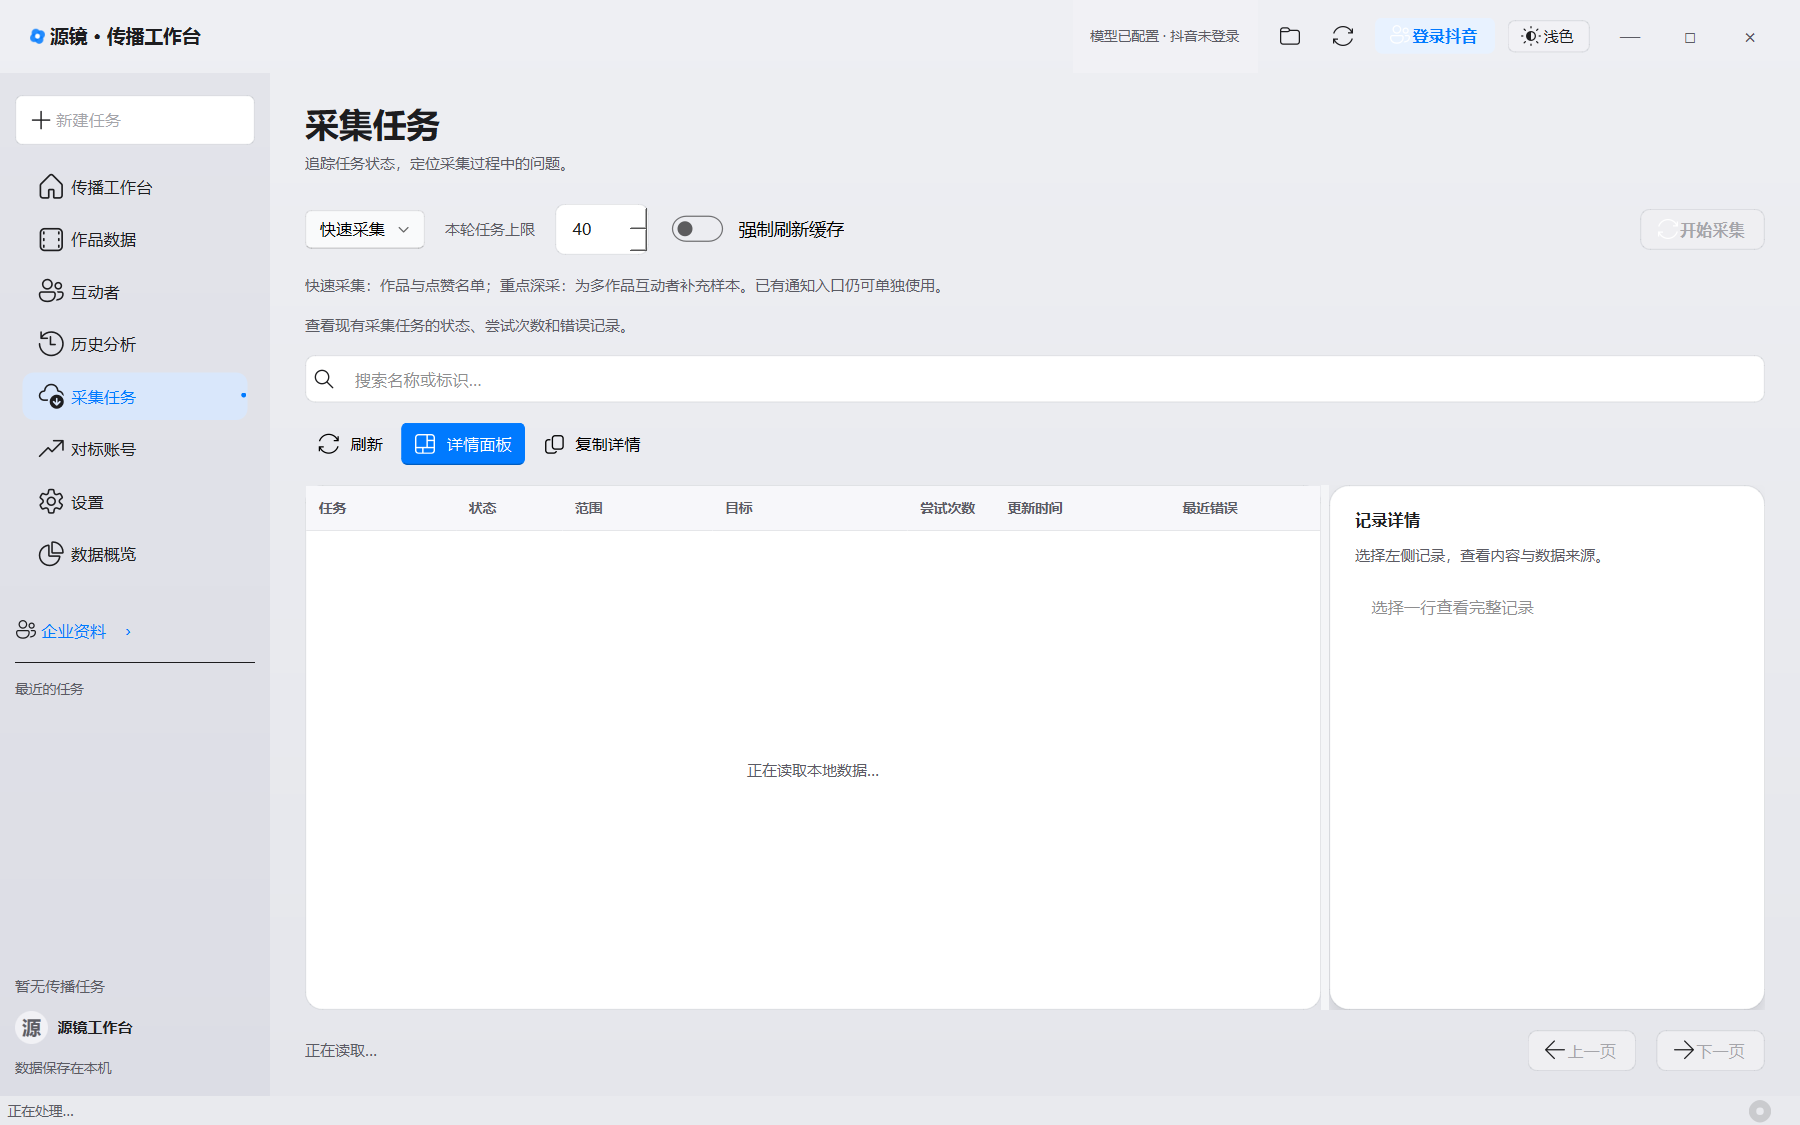Click the clock icon beside 历史分析
Screen dimensions: 1800x1125
click(x=51, y=344)
